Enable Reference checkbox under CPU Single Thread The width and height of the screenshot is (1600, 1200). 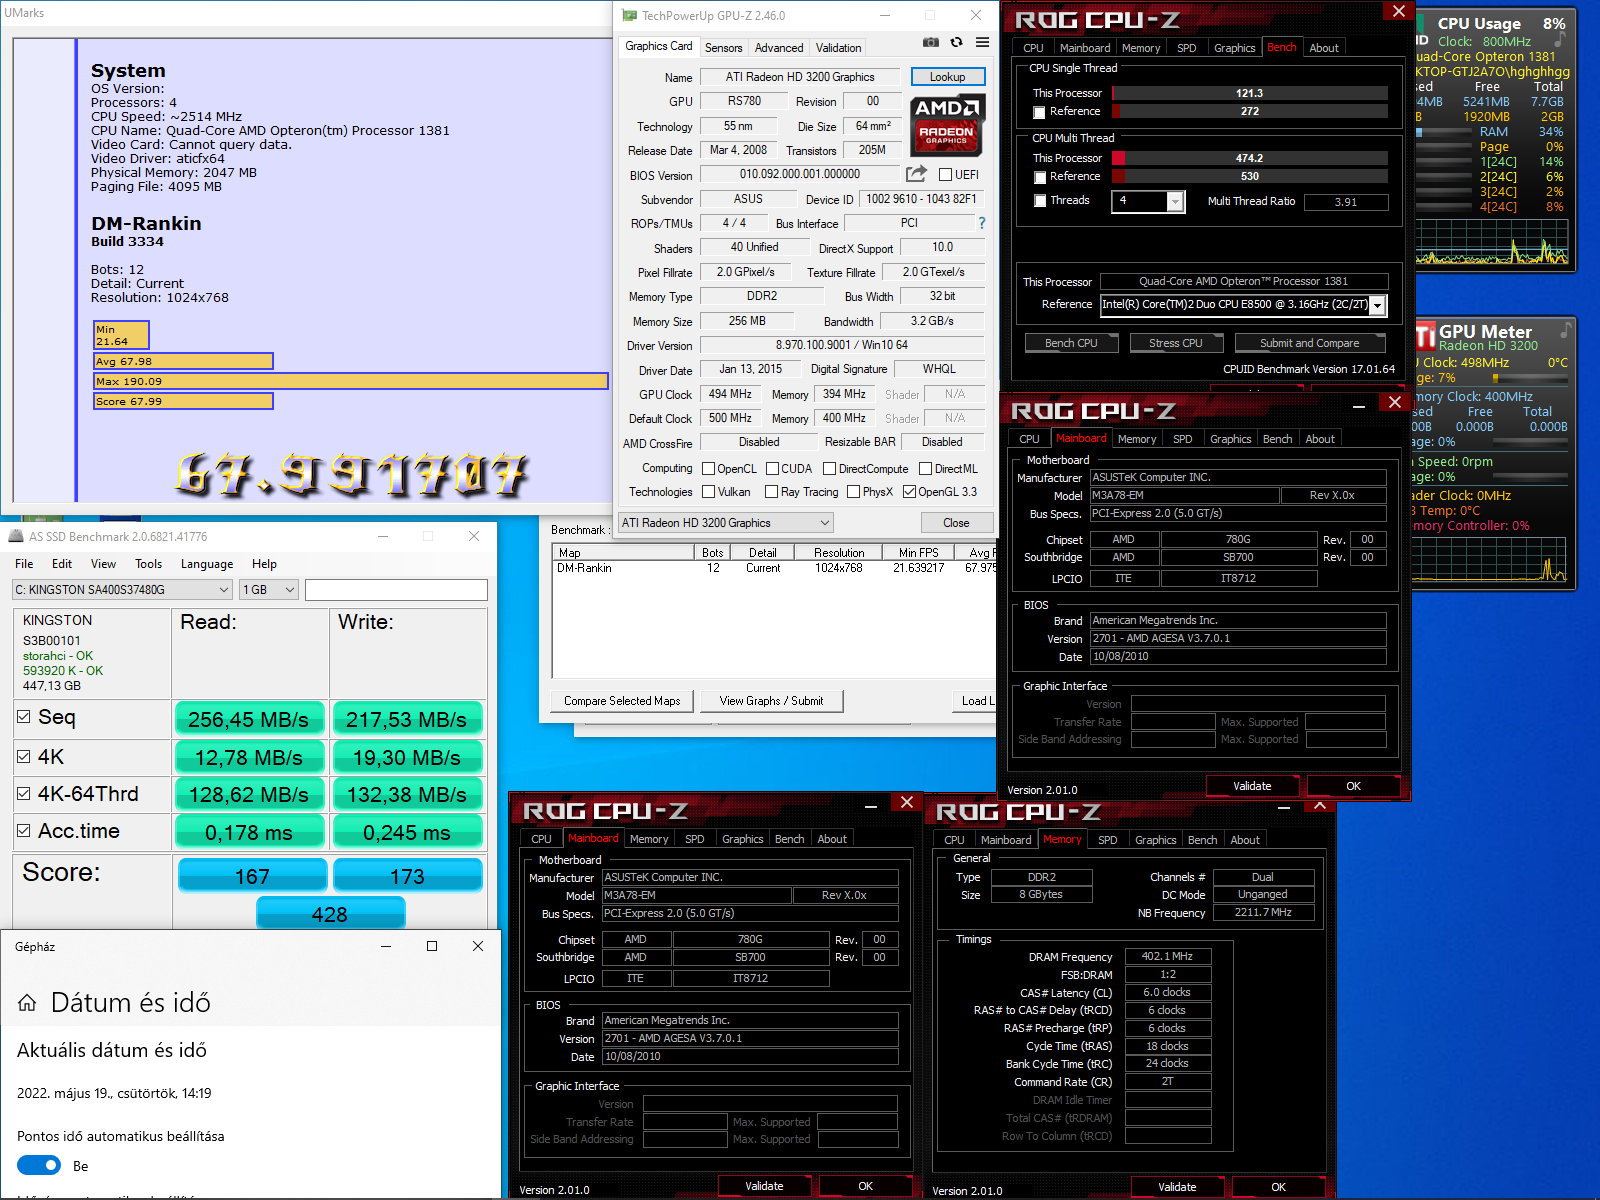tap(1039, 112)
